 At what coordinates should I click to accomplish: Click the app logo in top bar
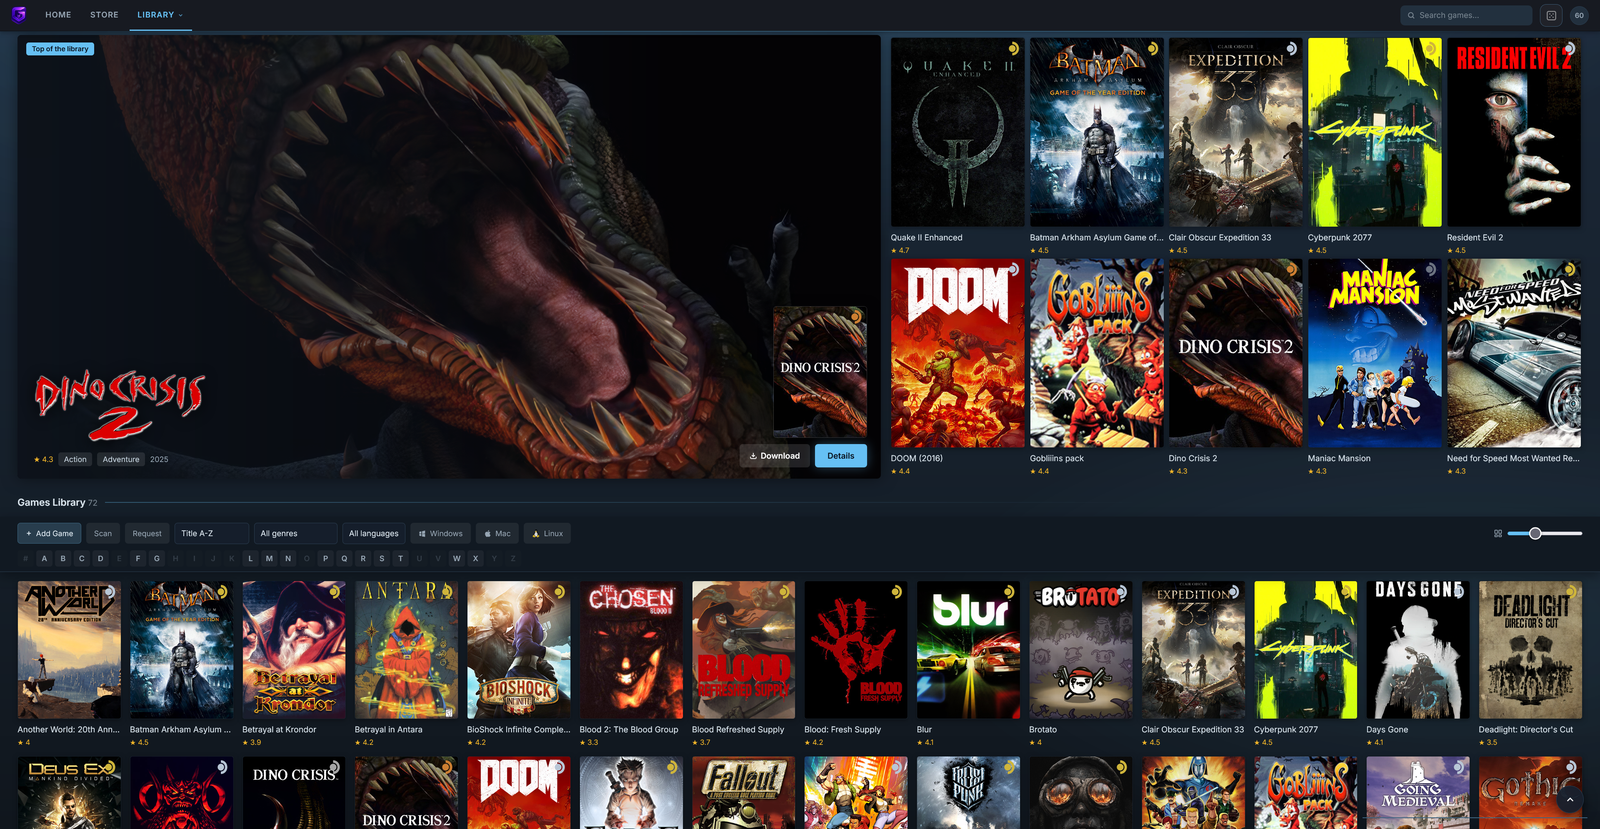pyautogui.click(x=19, y=15)
